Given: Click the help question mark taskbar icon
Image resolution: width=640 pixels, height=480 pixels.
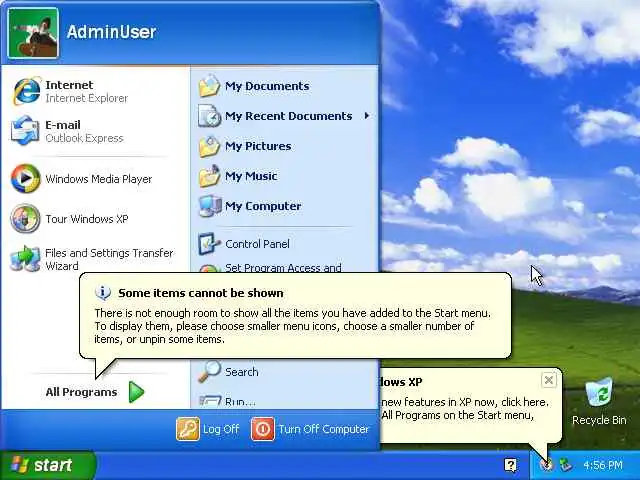Looking at the screenshot, I should point(510,465).
